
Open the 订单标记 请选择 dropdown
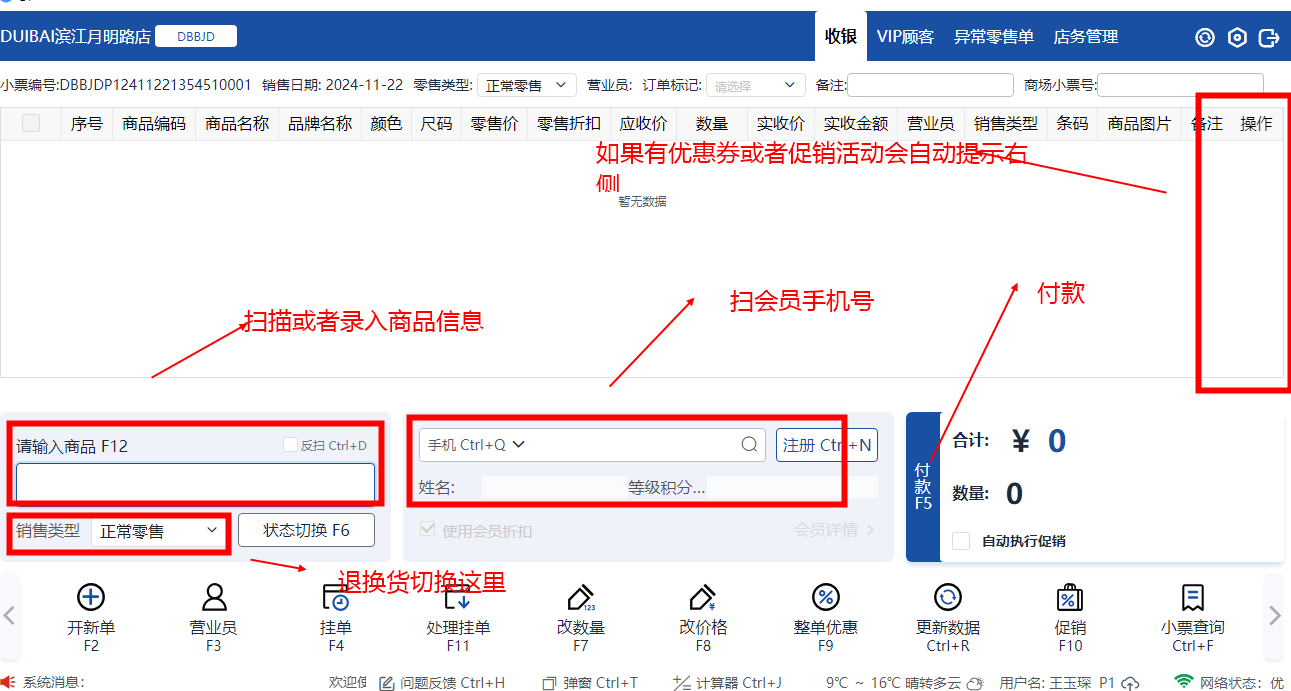pyautogui.click(x=755, y=86)
